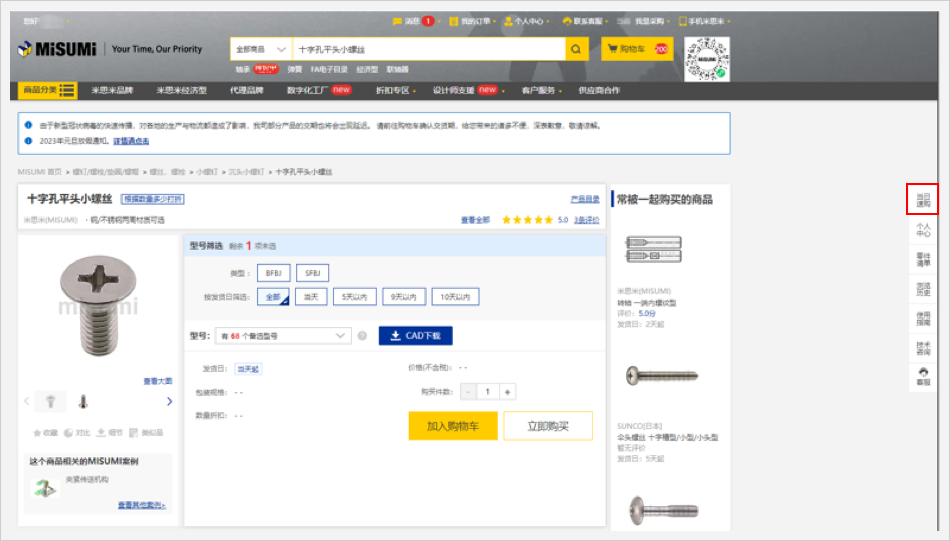Go to 数字化工厂 nav item
Viewport: 950px width, 541px height.
318,90
